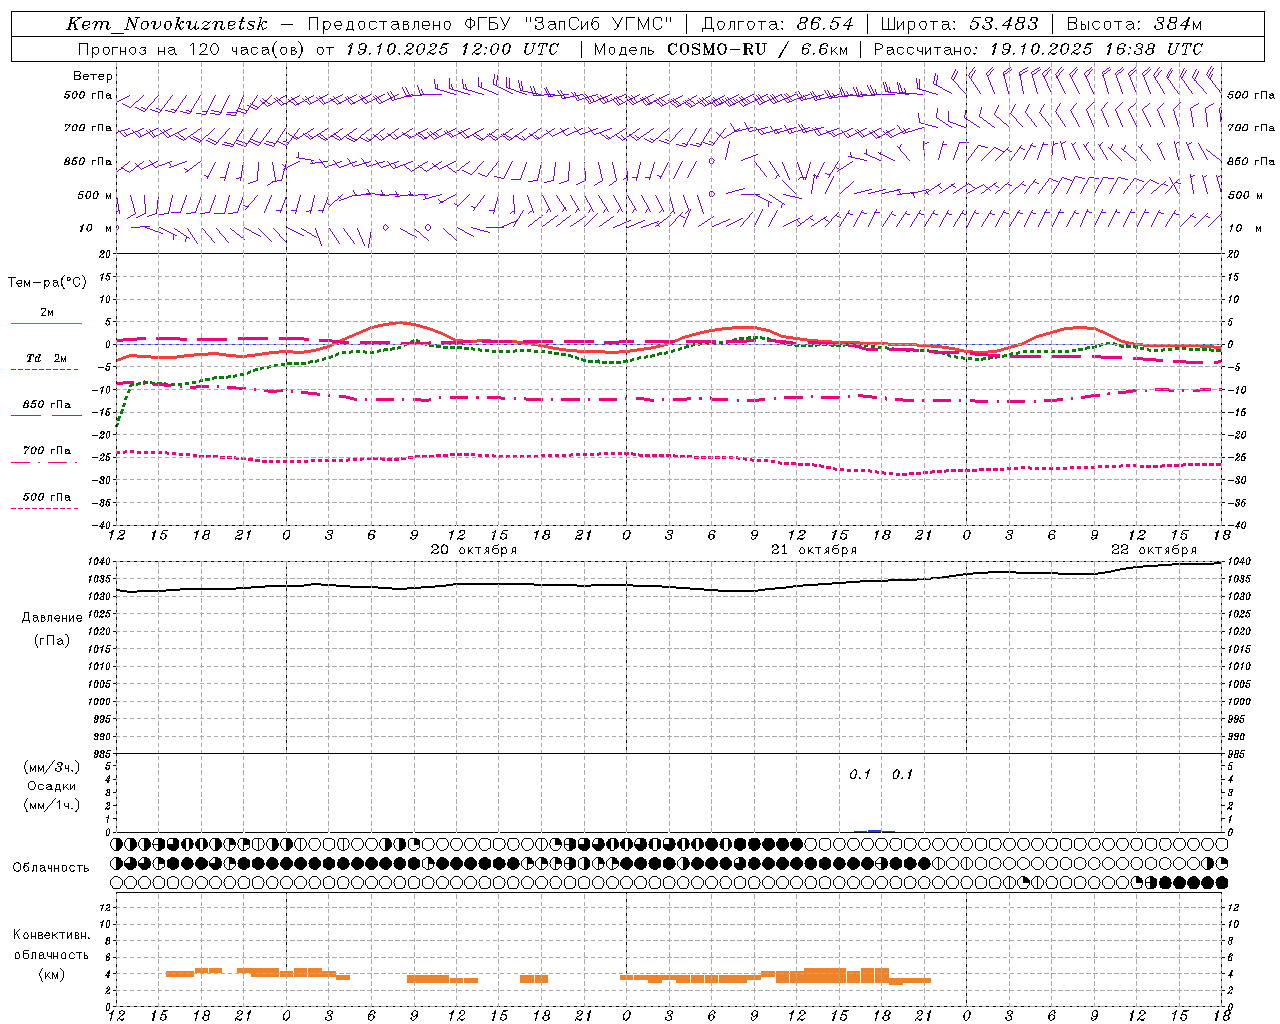The image size is (1280, 1024).
Task: Click the solid red 2м legend line sample
Action: (46, 323)
